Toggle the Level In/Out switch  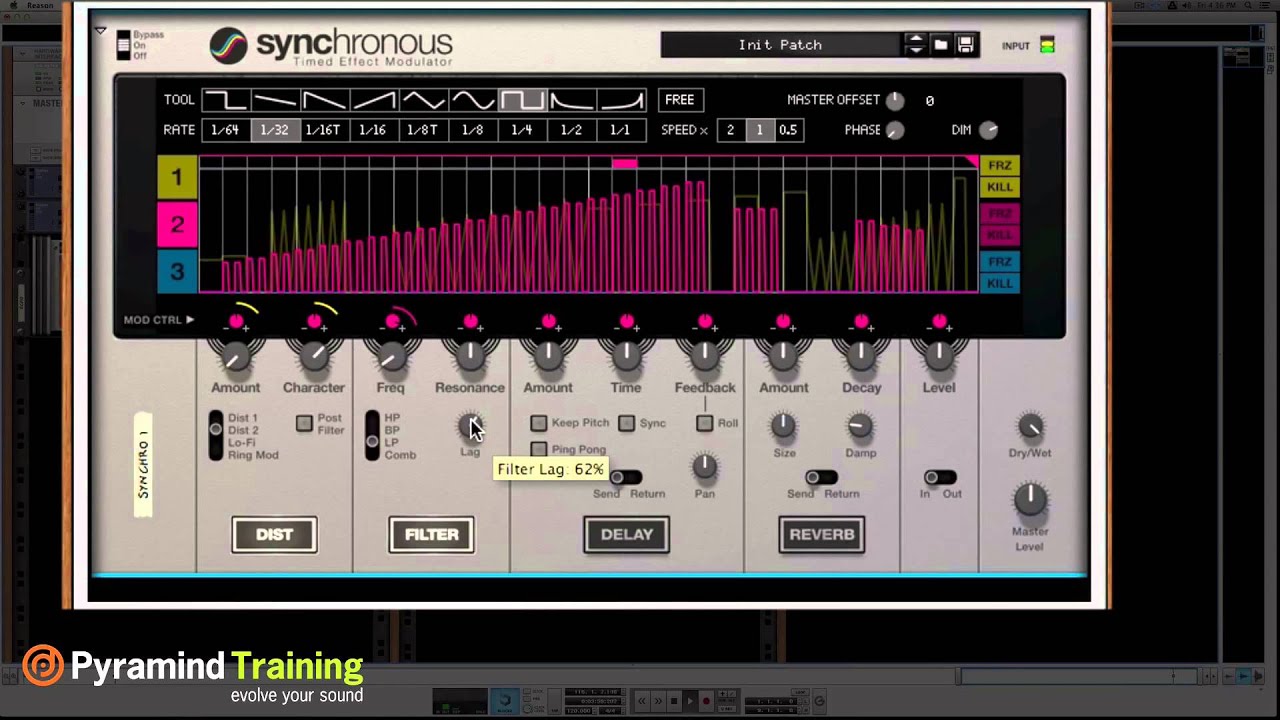tap(939, 477)
